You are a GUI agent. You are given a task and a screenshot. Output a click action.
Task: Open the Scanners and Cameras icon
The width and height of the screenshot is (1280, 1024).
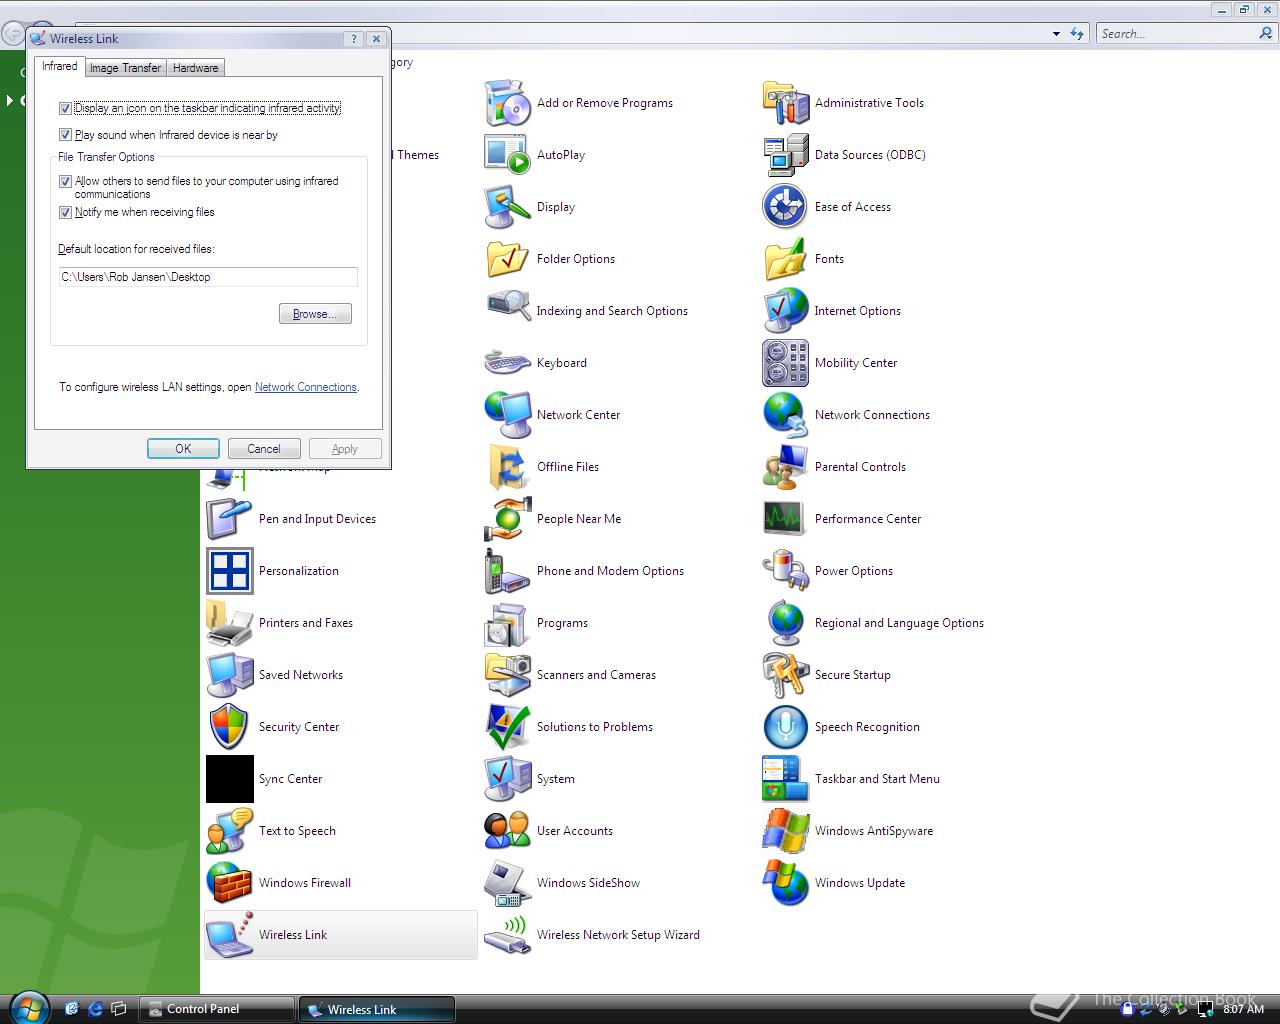point(507,675)
